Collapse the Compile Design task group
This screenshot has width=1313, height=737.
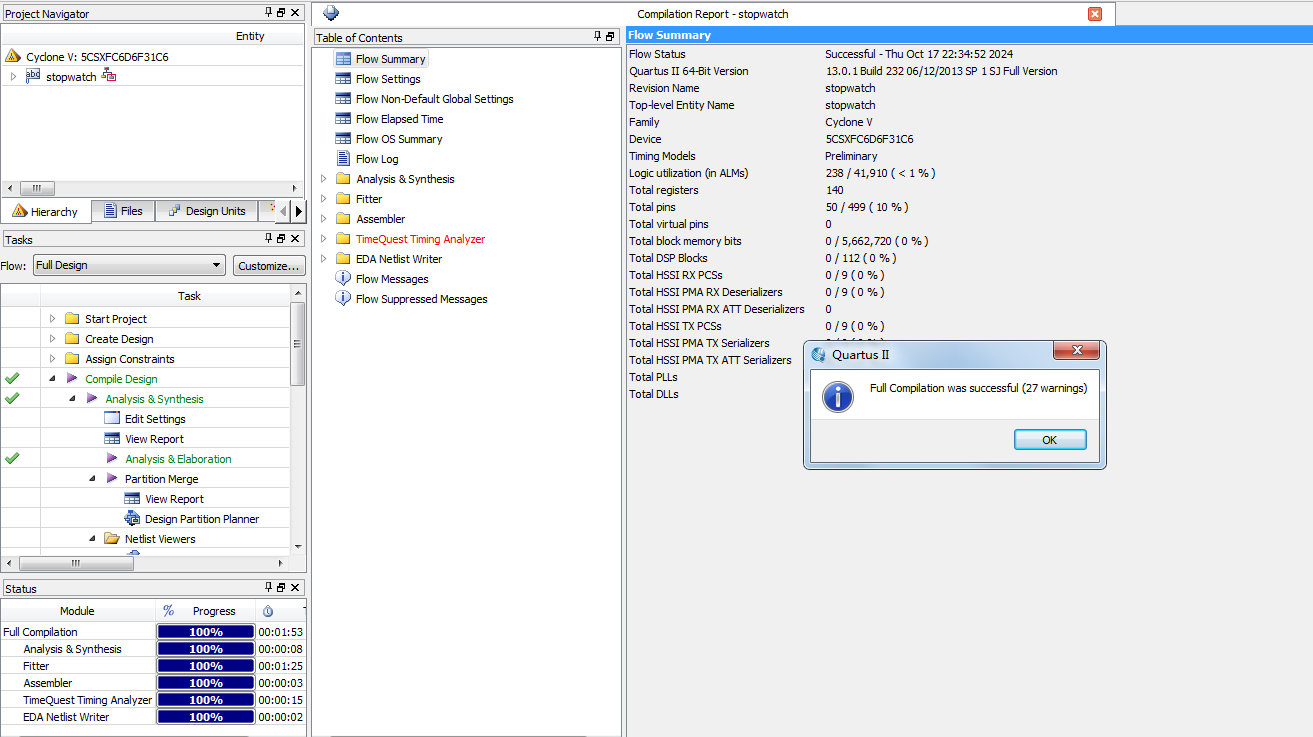(52, 379)
